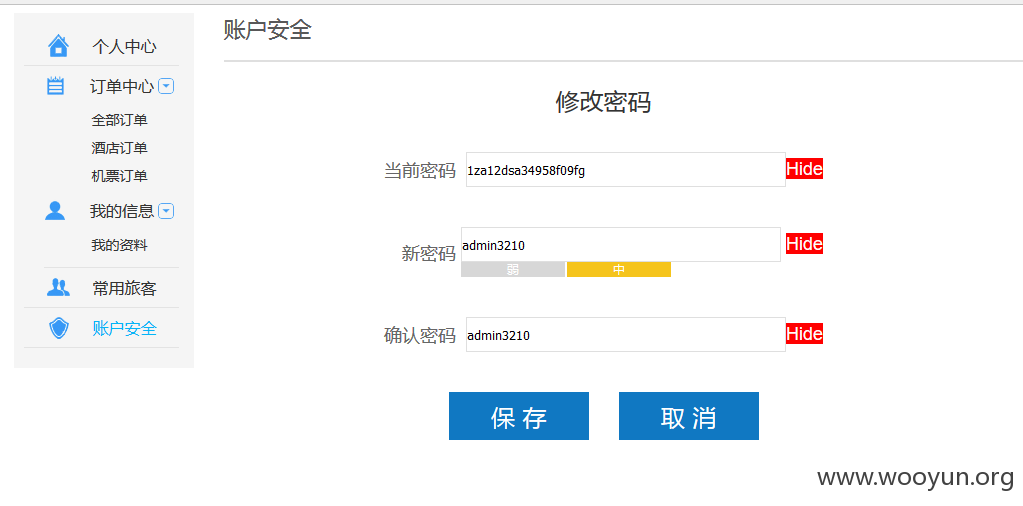Select 账户安全 in the sidebar
This screenshot has height=506, width=1023.
coord(125,329)
